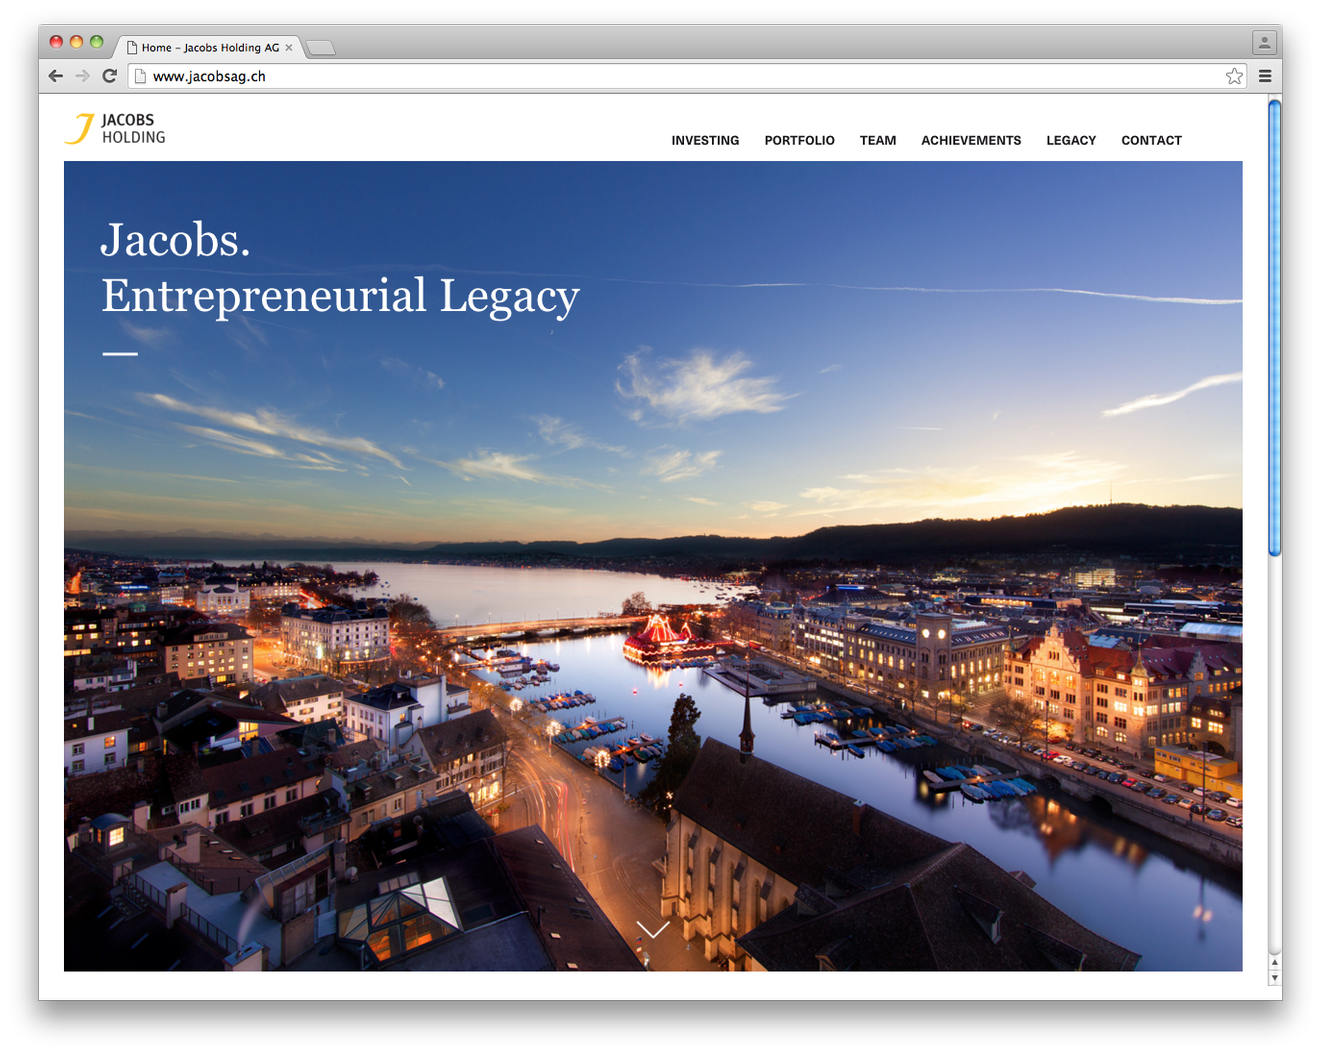
Task: Close the Jacobs Holding AG tab
Action: [289, 47]
